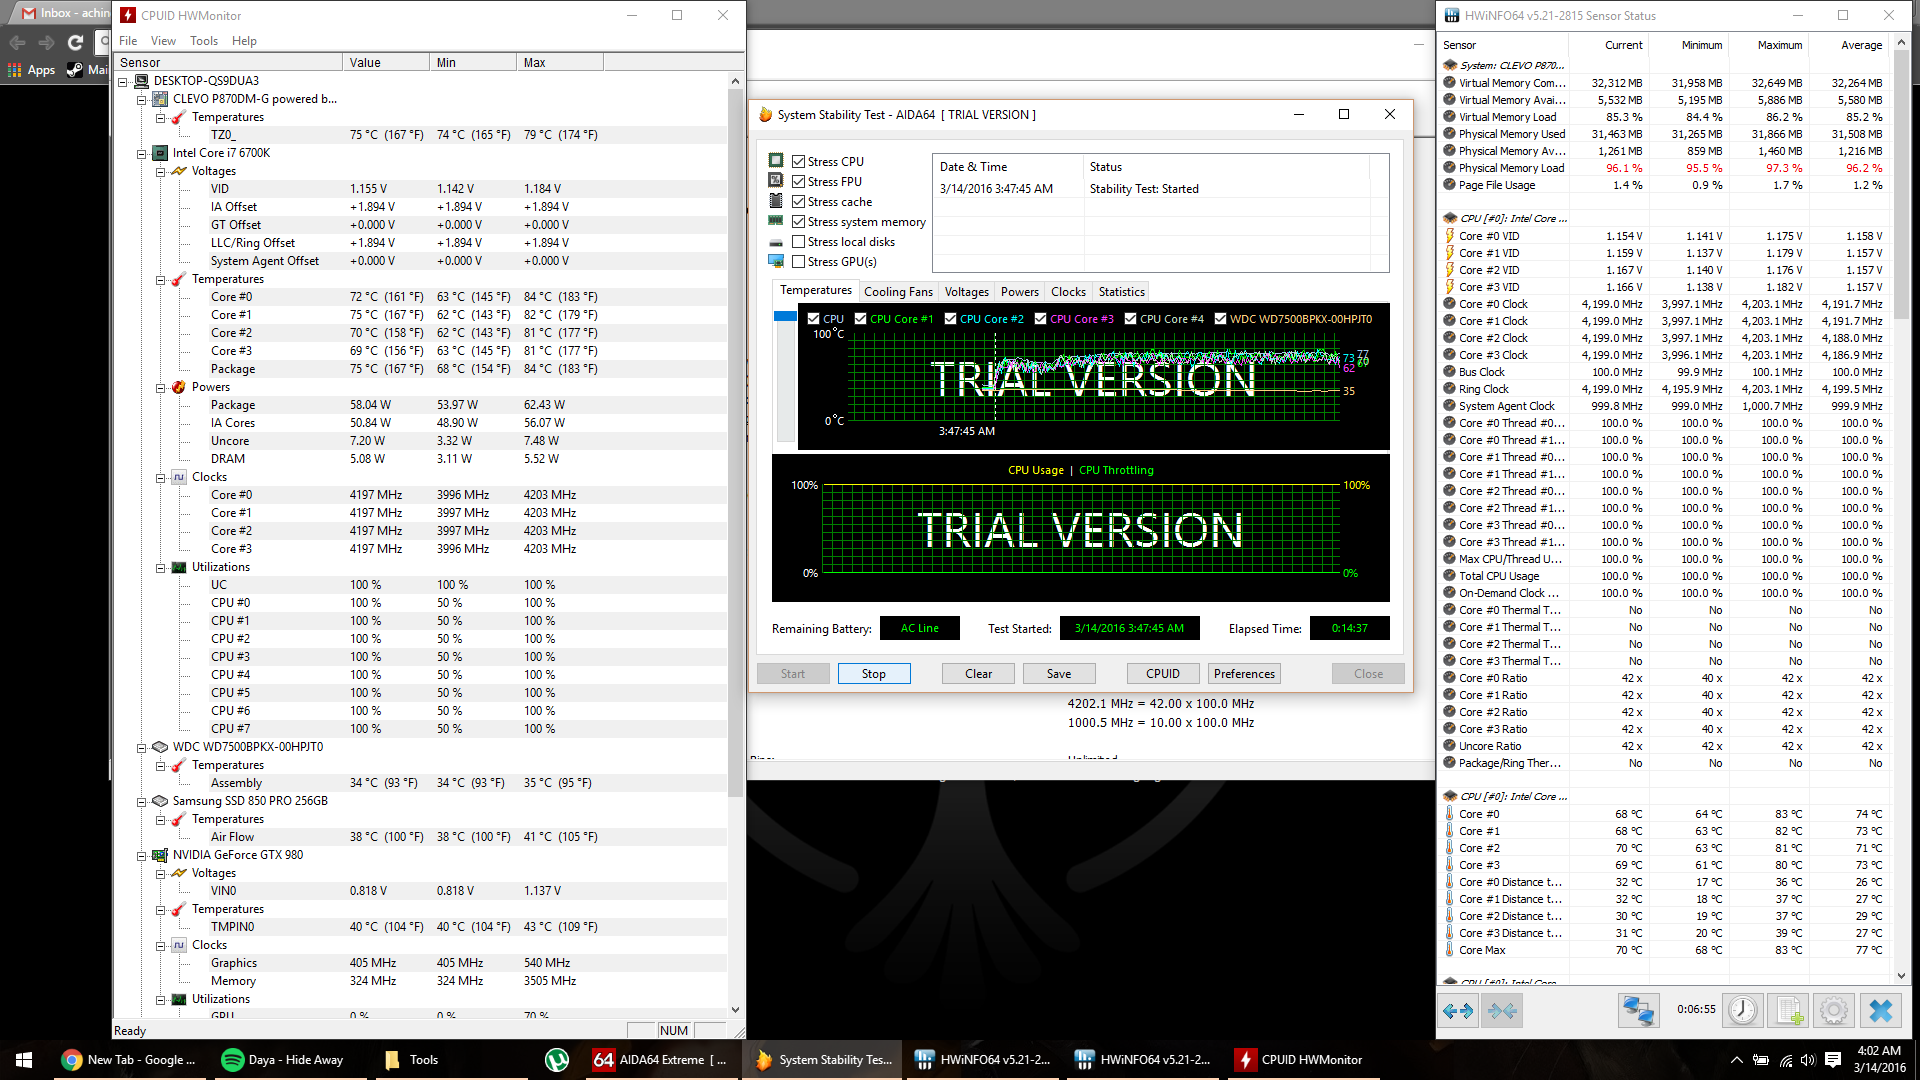
Task: Open action center notification icon
Action: 1833,1060
